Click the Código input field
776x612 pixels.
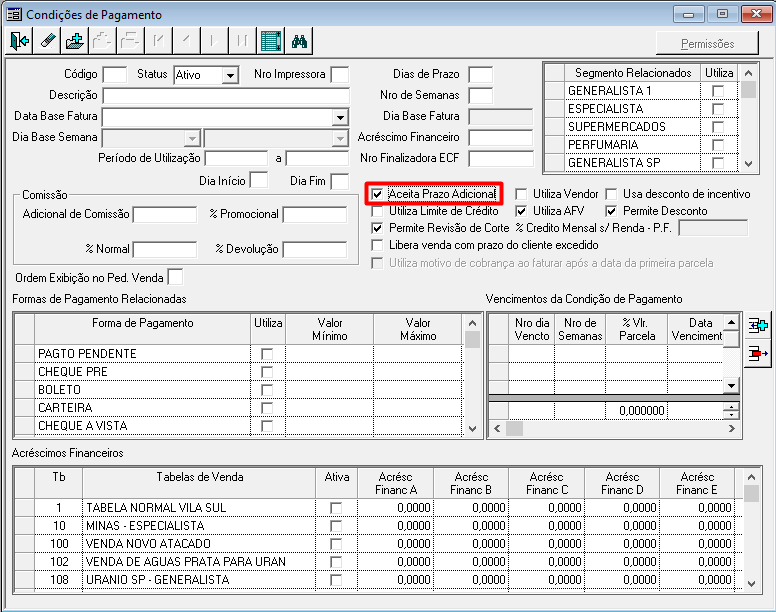pos(115,75)
